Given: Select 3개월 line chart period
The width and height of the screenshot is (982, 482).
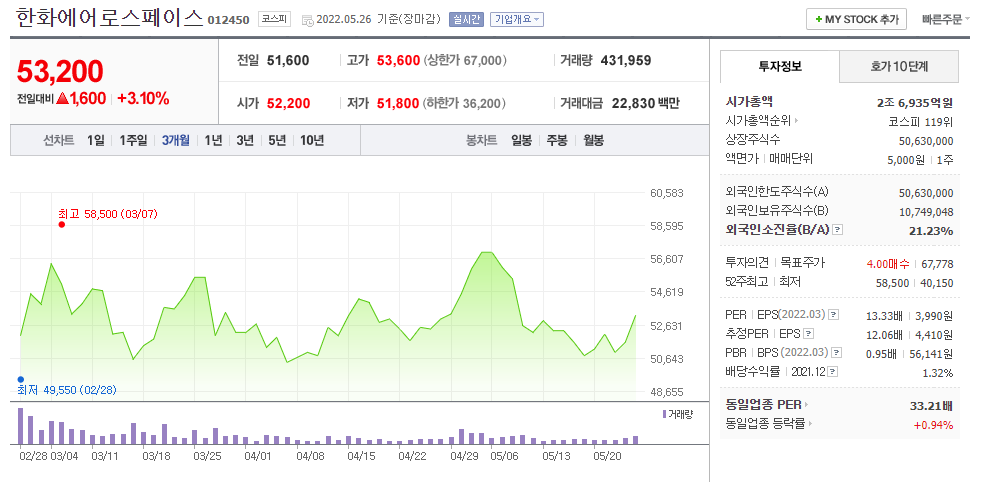Looking at the screenshot, I should 175,140.
